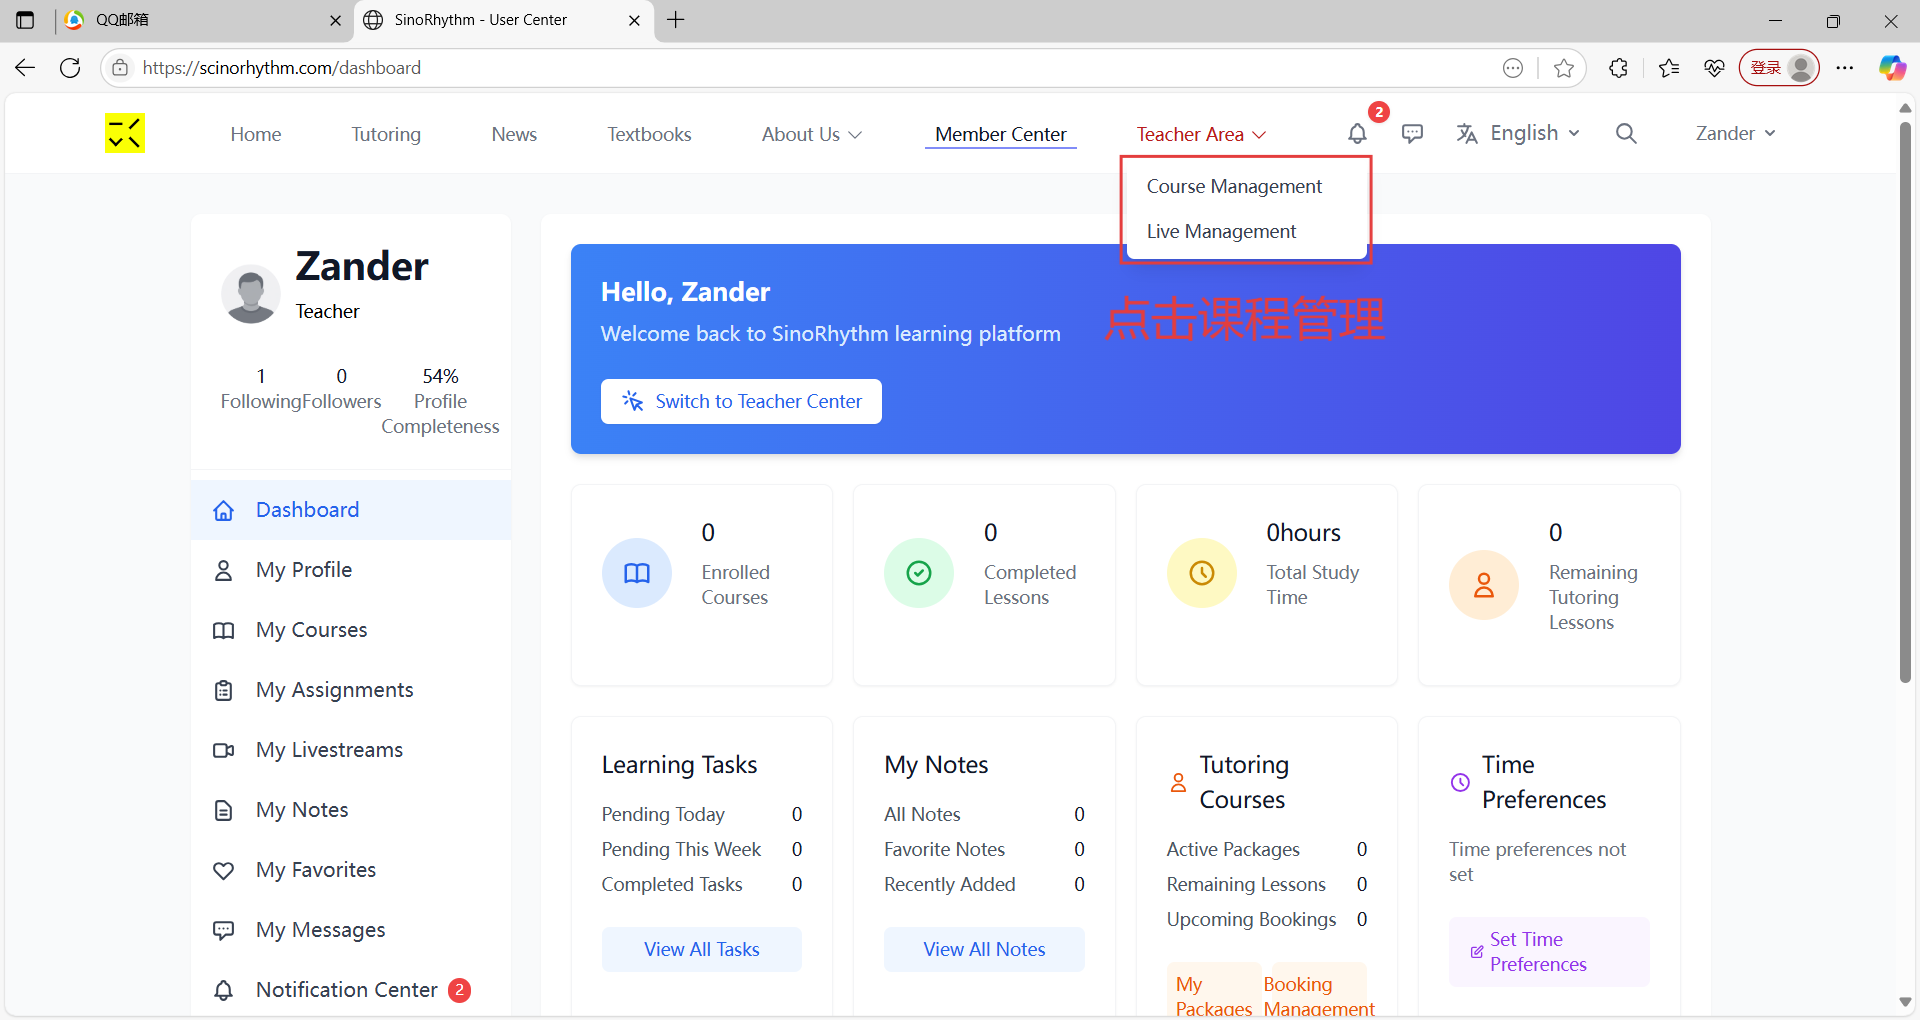Screen dimensions: 1920x1020
Task: Click the browser refresh icon
Action: (70, 68)
